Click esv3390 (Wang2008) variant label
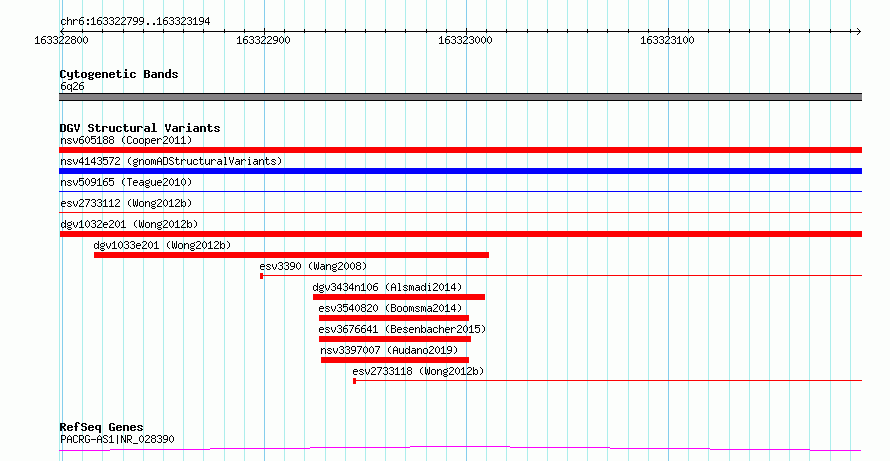890x461 pixels. tap(313, 266)
